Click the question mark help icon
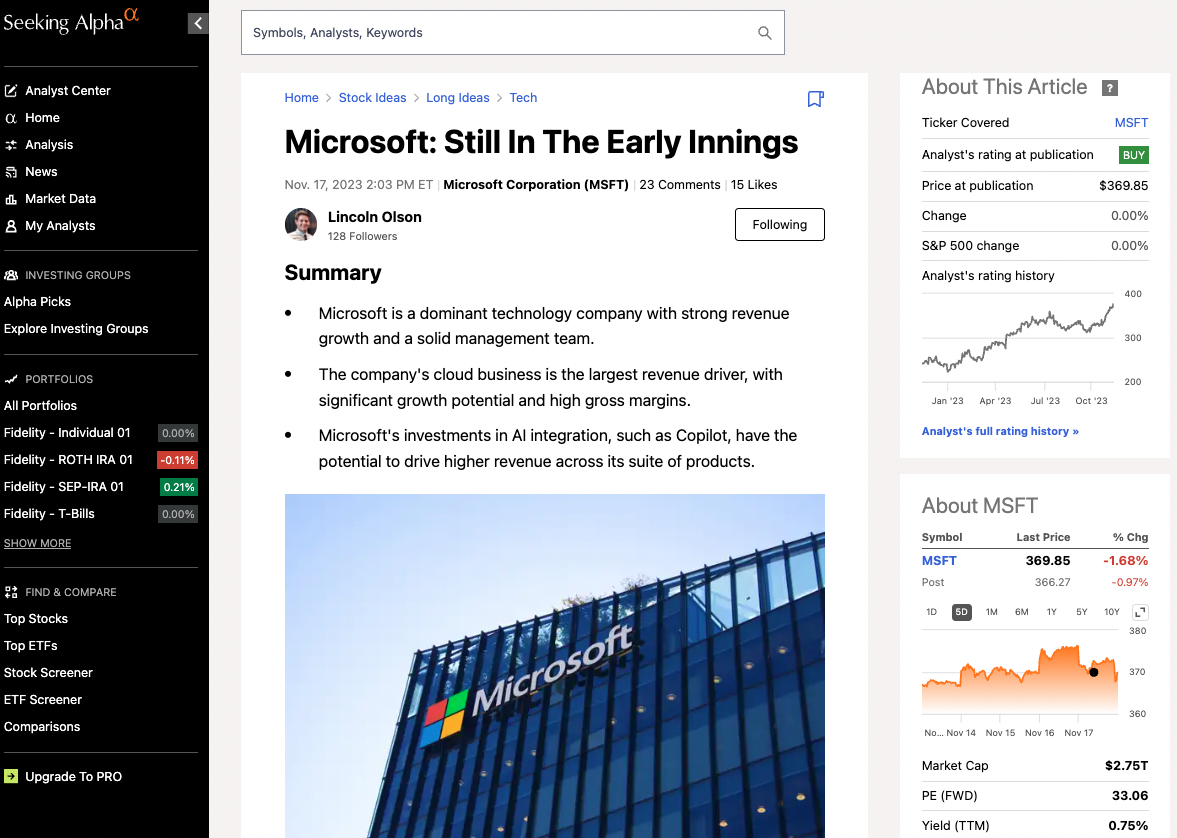This screenshot has width=1177, height=838. (1109, 88)
